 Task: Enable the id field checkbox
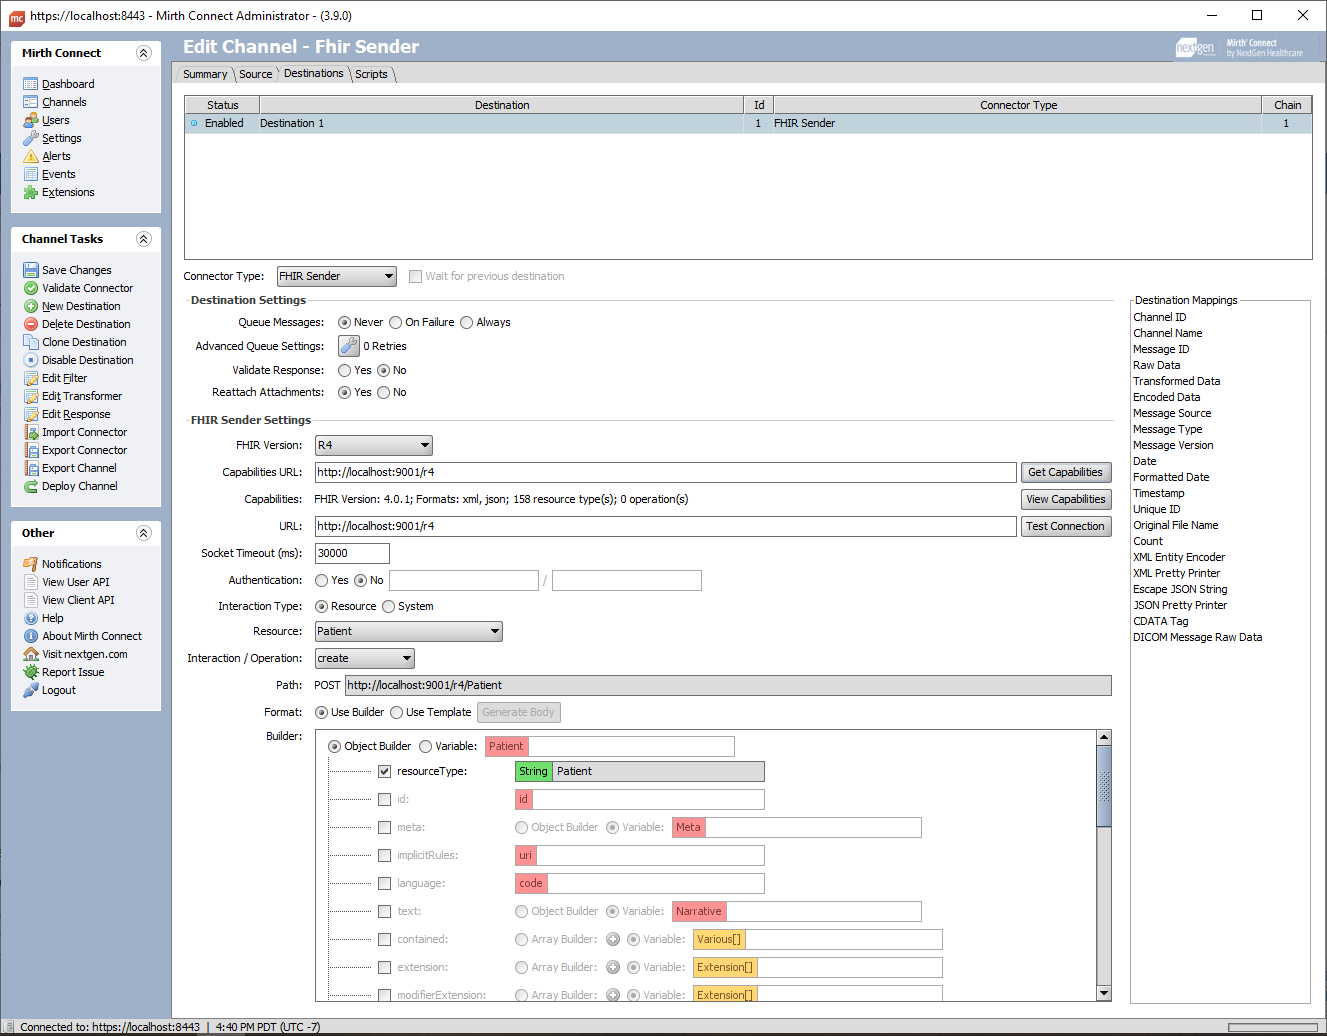point(384,799)
